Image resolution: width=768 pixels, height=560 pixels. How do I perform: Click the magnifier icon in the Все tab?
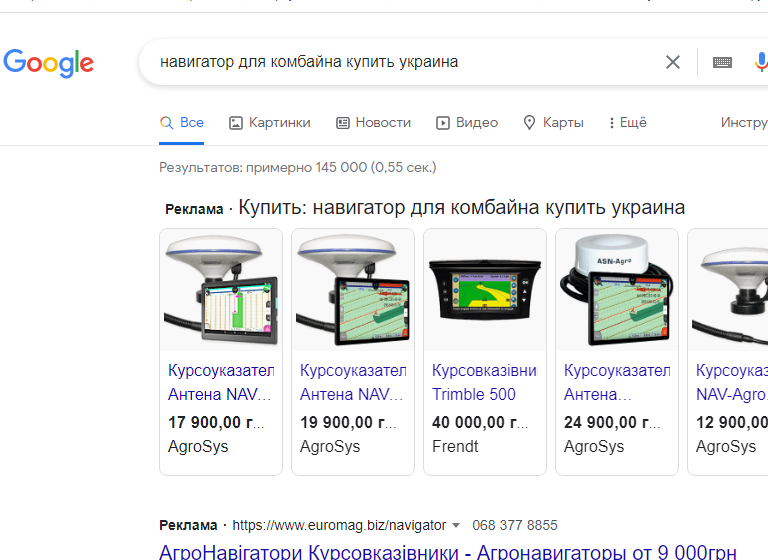pos(167,122)
